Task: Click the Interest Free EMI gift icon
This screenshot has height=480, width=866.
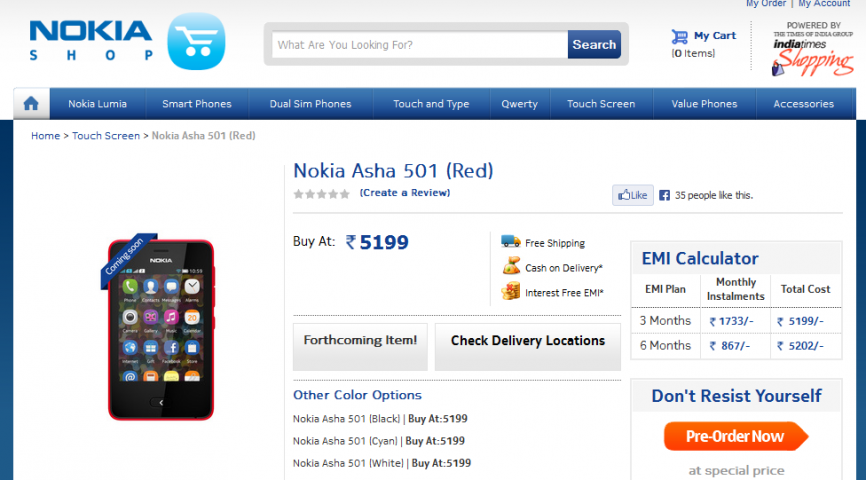Action: [510, 292]
